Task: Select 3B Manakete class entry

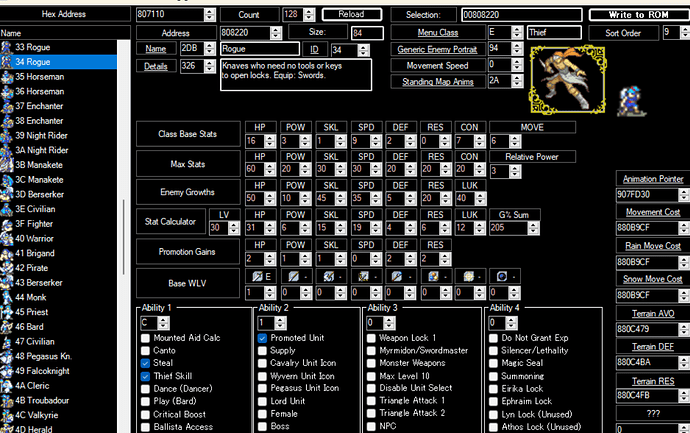Action: coord(59,165)
